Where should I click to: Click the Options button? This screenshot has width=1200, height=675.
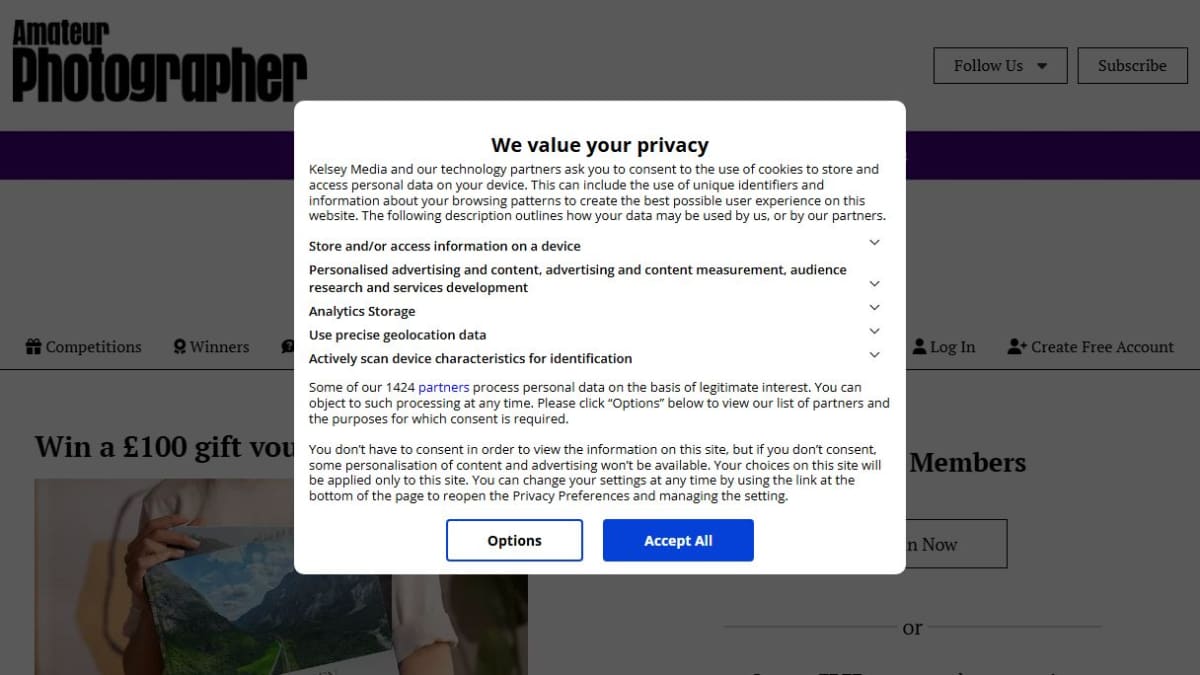pyautogui.click(x=514, y=540)
